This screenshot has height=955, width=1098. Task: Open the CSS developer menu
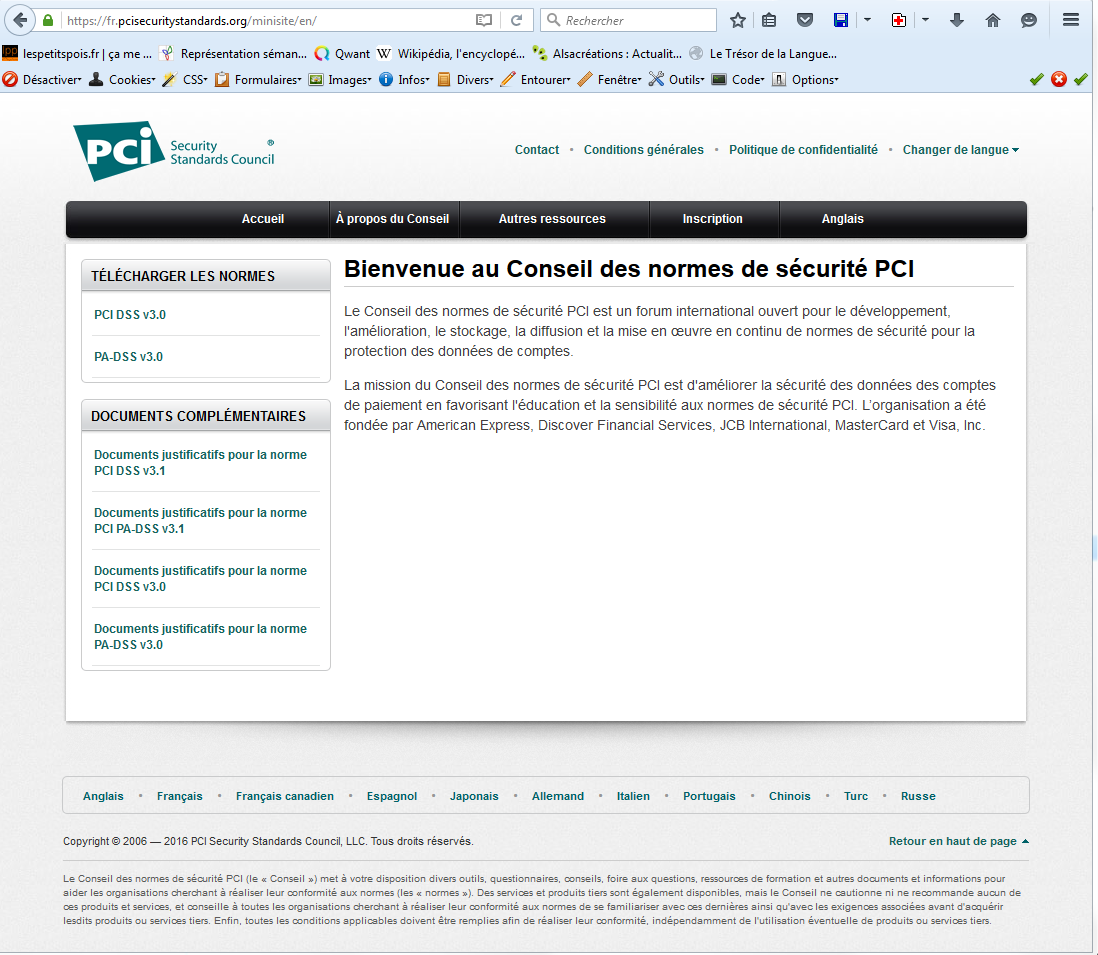coord(186,80)
